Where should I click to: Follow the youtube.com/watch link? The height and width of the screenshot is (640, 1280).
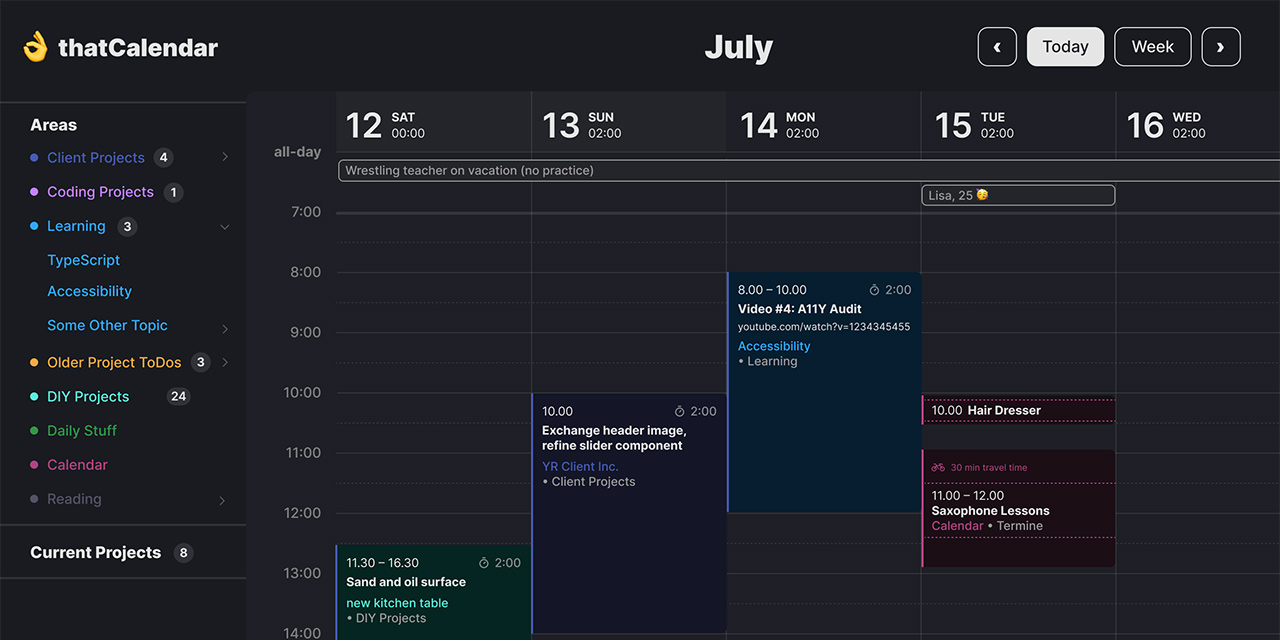pos(824,327)
